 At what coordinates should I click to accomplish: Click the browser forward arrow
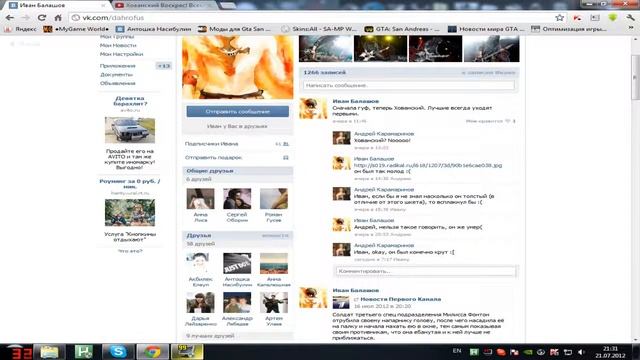25,18
